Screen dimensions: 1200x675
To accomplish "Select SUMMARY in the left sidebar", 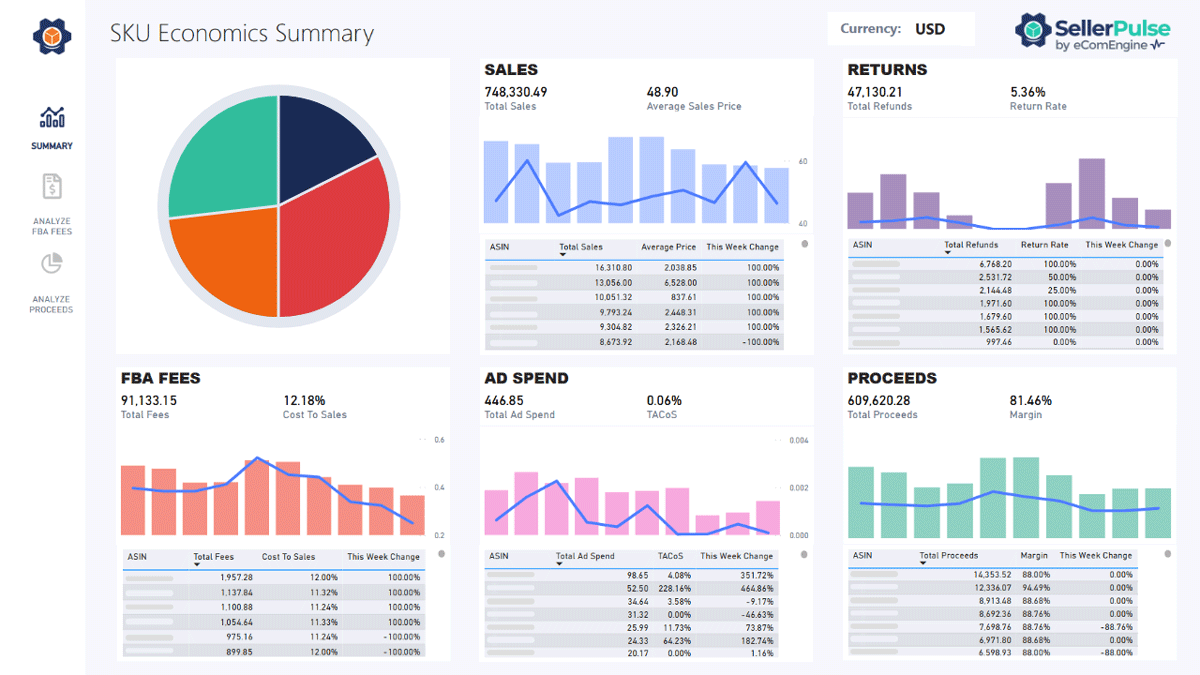I will [x=51, y=145].
